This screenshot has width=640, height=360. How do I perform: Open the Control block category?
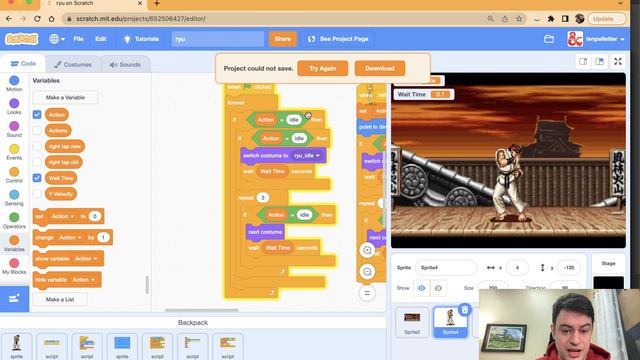point(14,175)
